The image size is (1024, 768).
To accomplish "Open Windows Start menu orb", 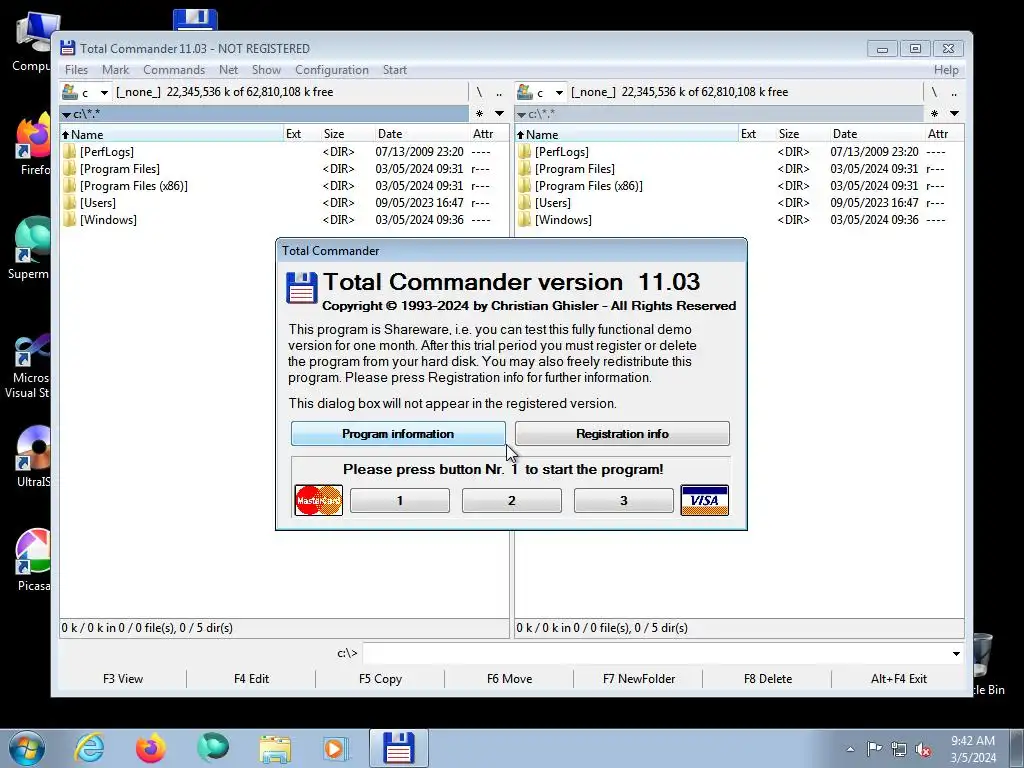I will [26, 748].
